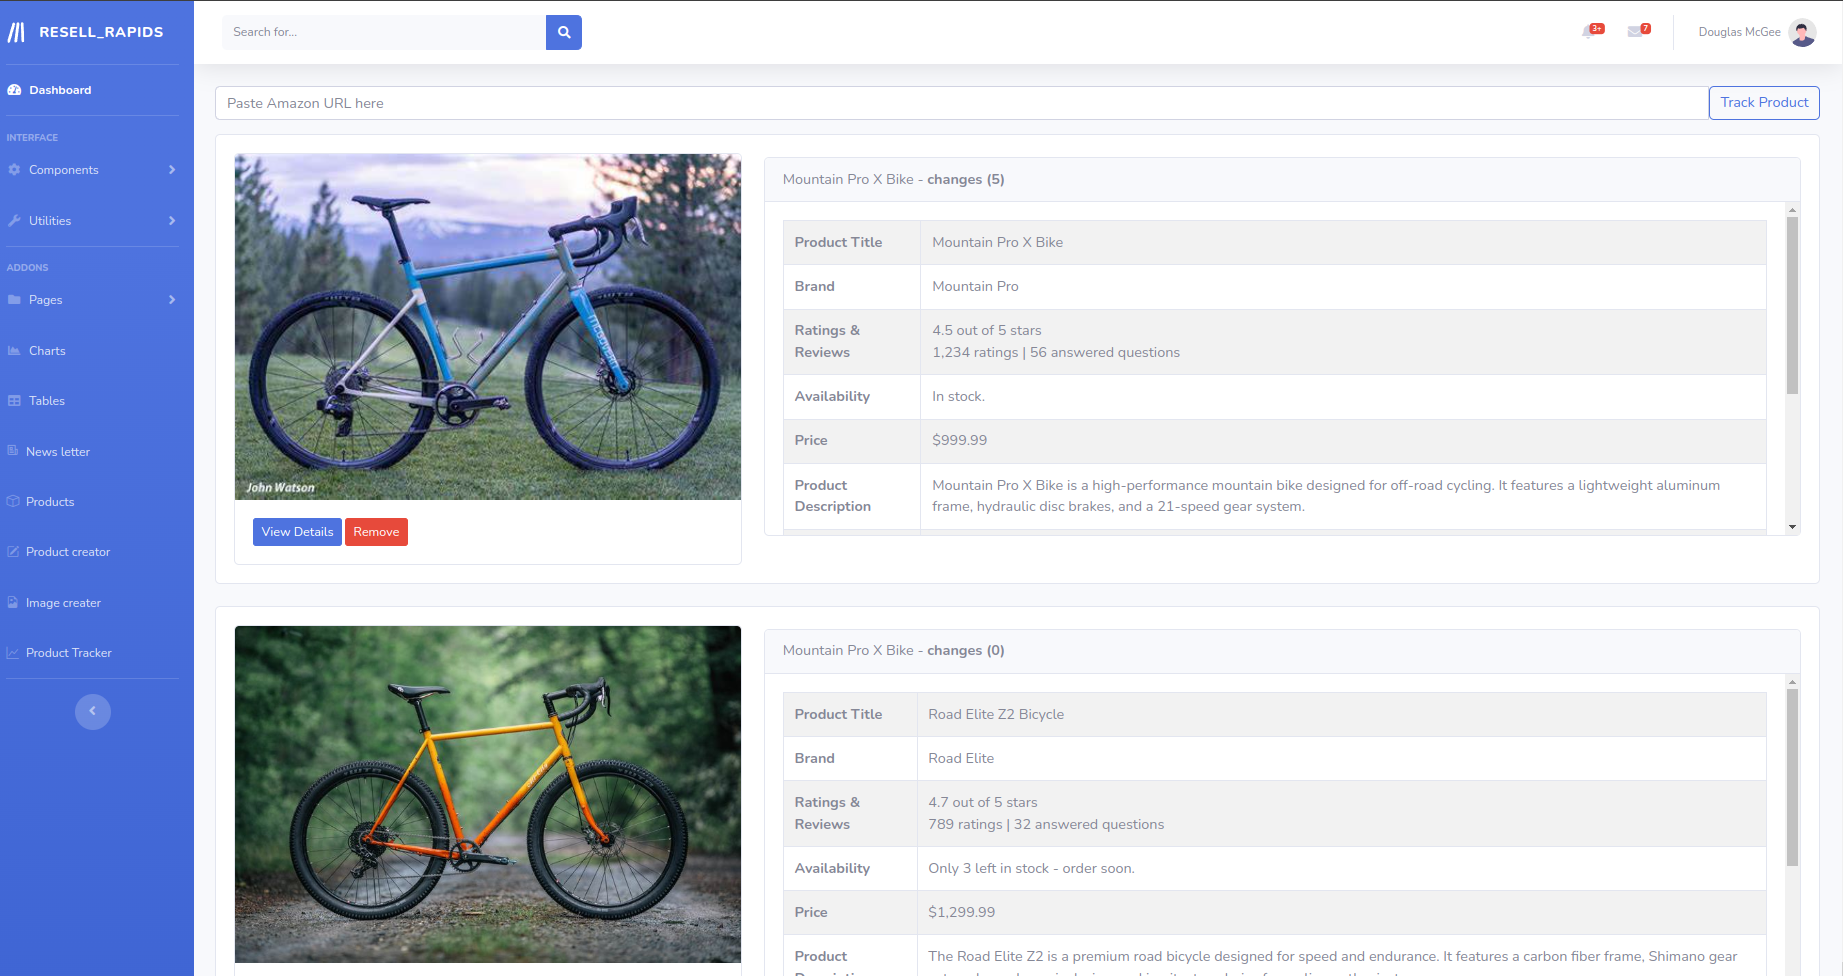Click View Details for Mountain Pro X Bike
Image resolution: width=1843 pixels, height=976 pixels.
click(x=297, y=532)
